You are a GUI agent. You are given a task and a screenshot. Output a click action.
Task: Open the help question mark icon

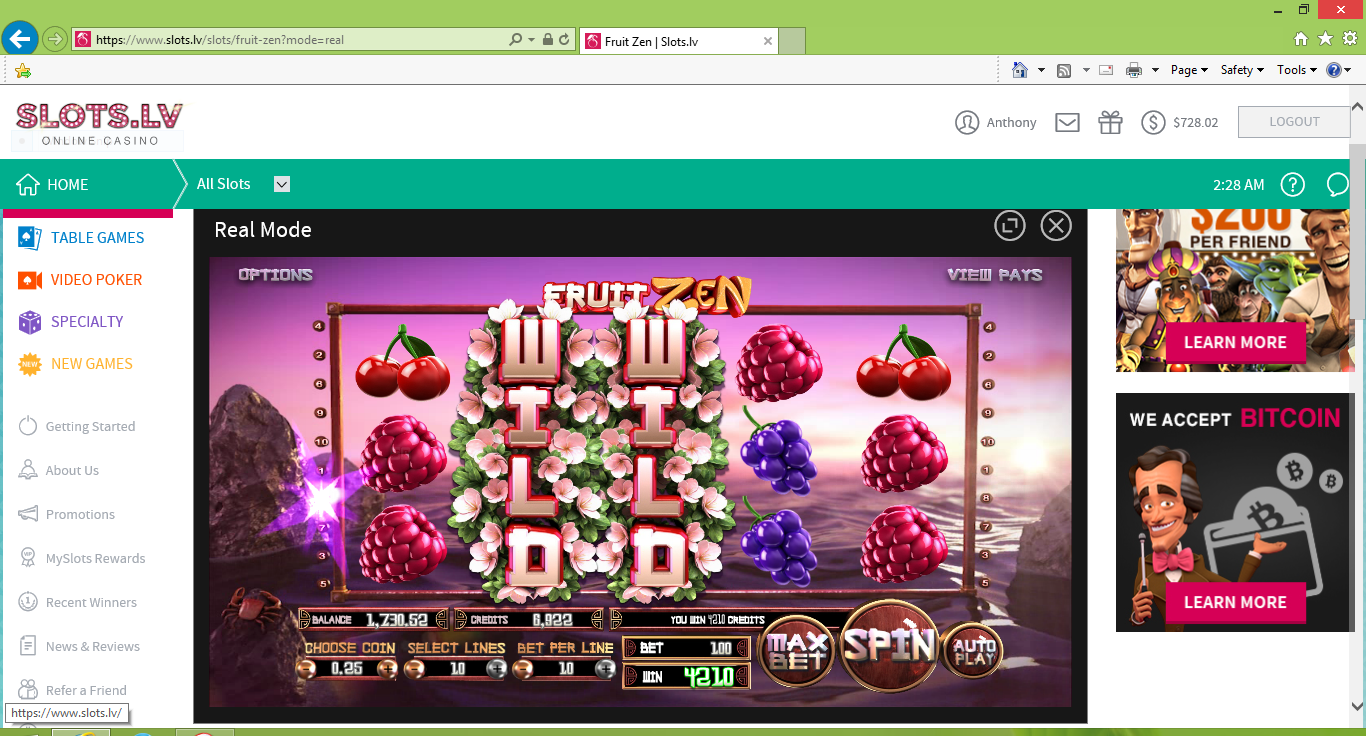click(x=1293, y=184)
